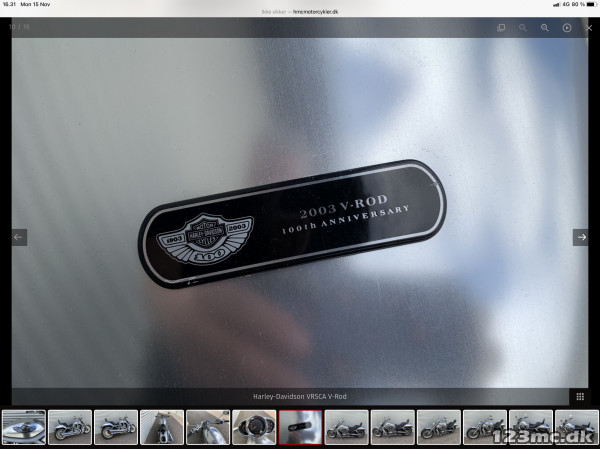Start the slideshow with play icon
The image size is (600, 449).
567,28
